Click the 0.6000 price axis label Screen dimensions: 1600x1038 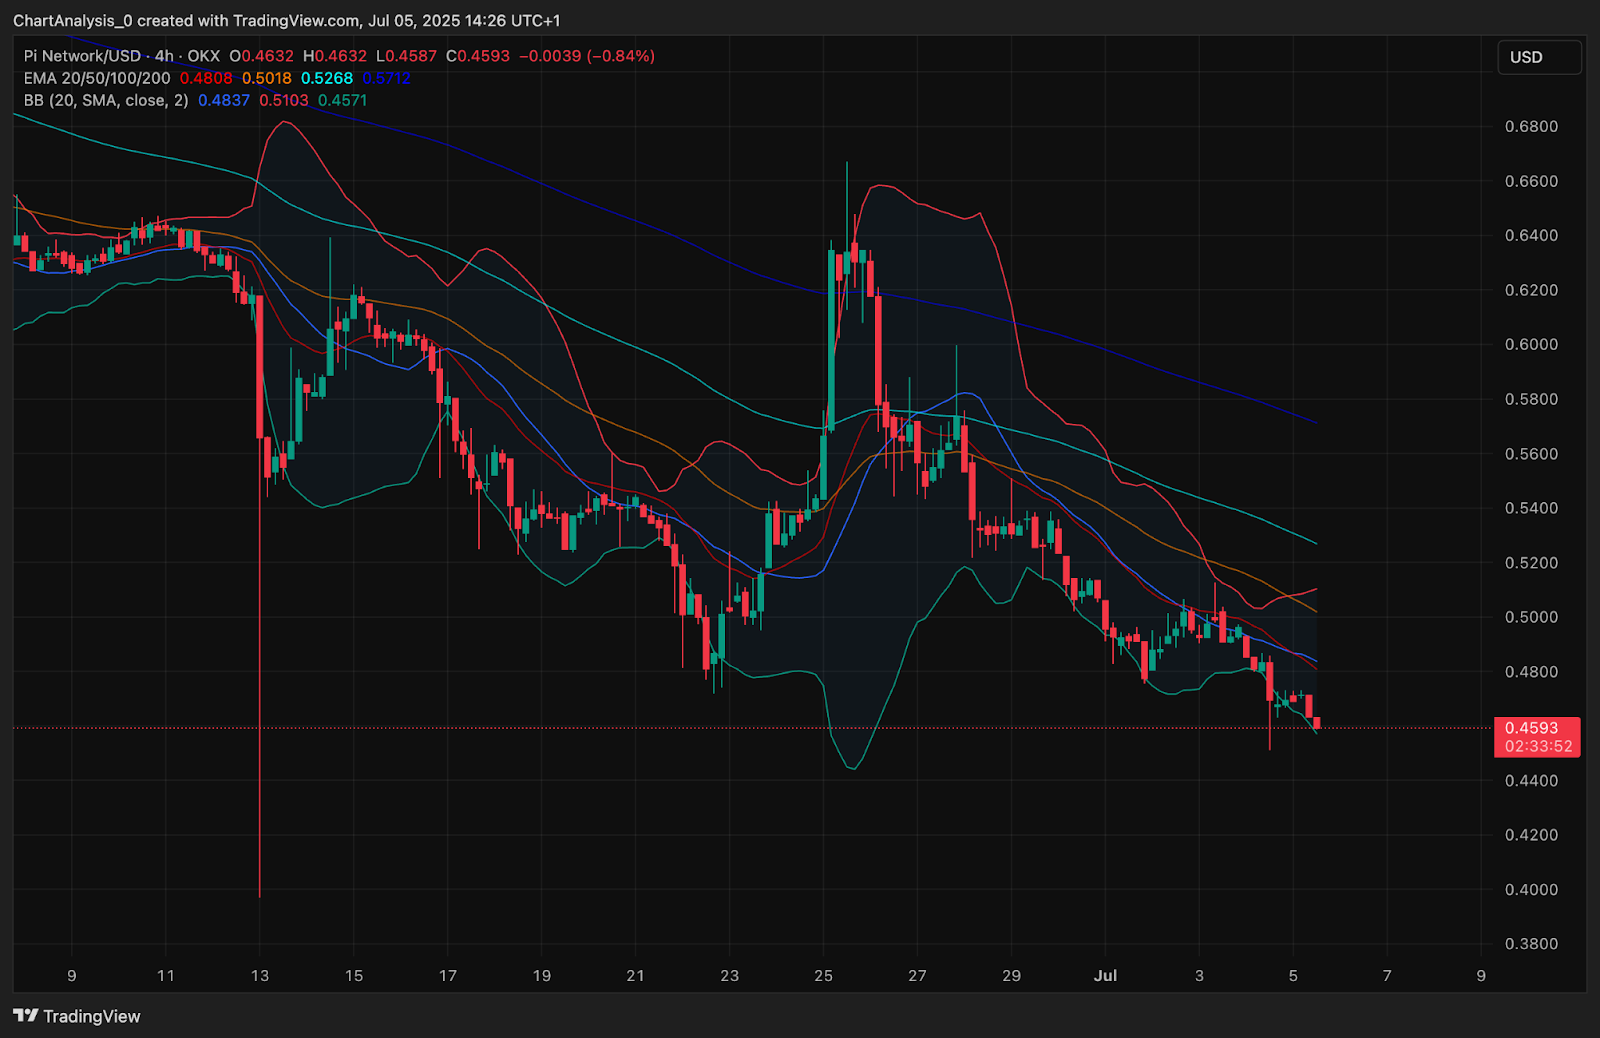point(1532,344)
